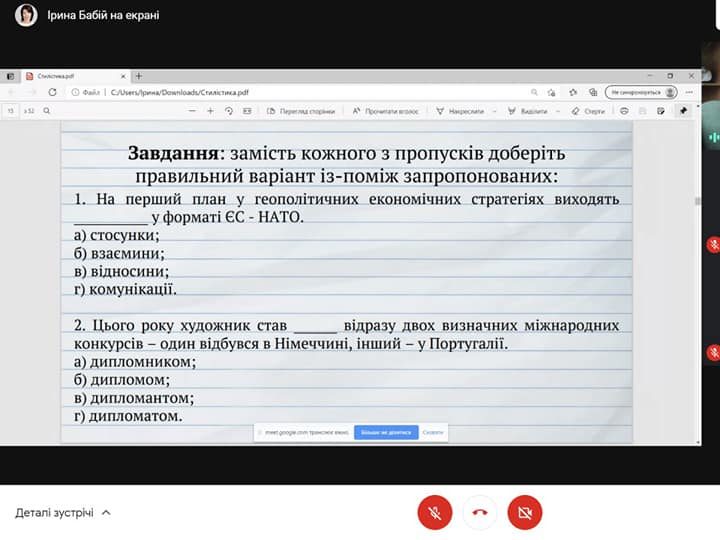720x540 pixels.
Task: Start 'Прочитати вголос' read aloud
Action: click(x=387, y=111)
